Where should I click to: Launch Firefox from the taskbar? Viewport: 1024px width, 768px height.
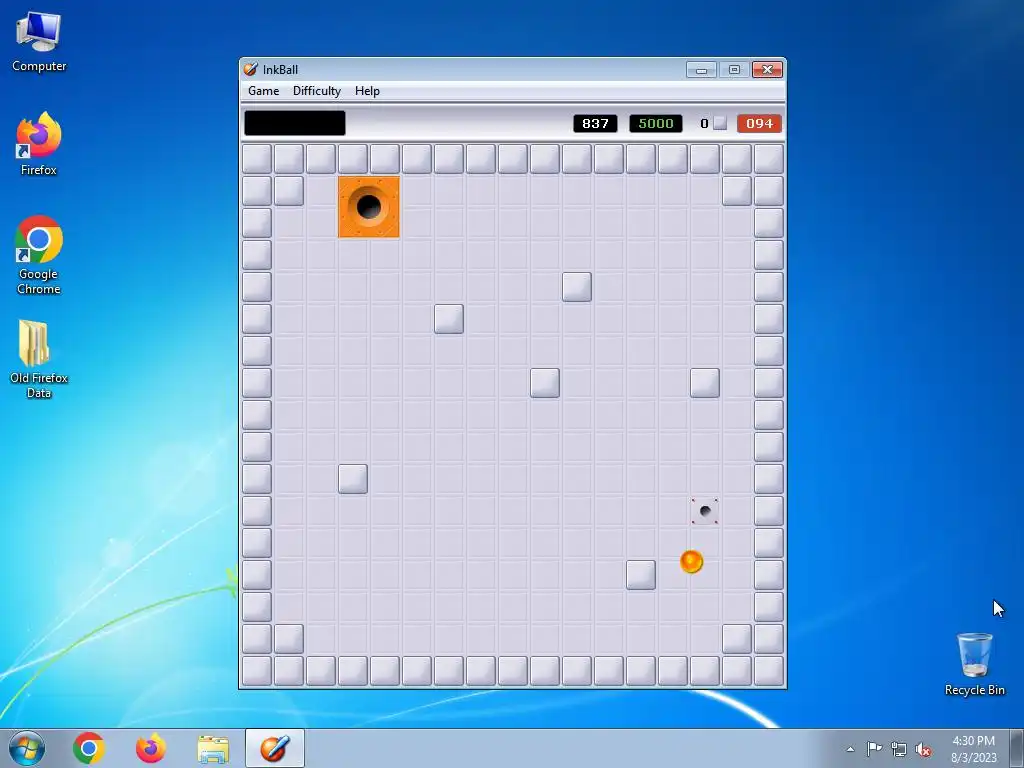(151, 748)
